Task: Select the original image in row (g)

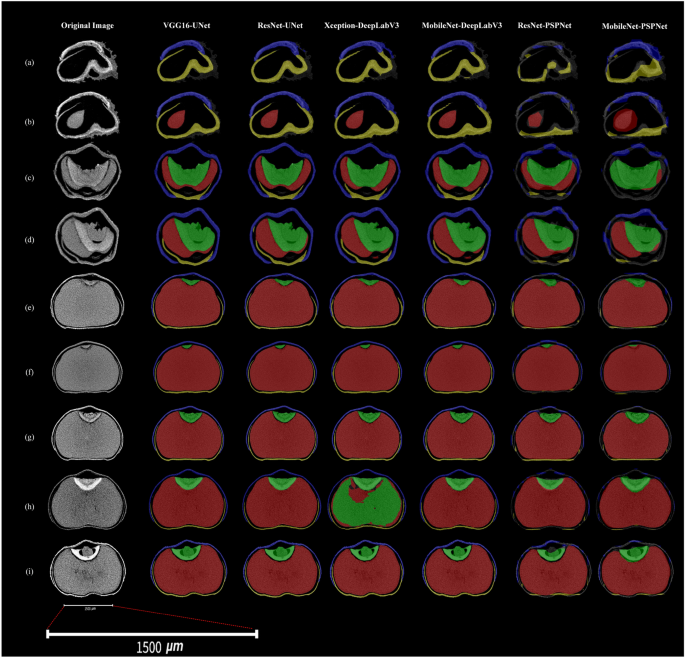Action: (87, 433)
